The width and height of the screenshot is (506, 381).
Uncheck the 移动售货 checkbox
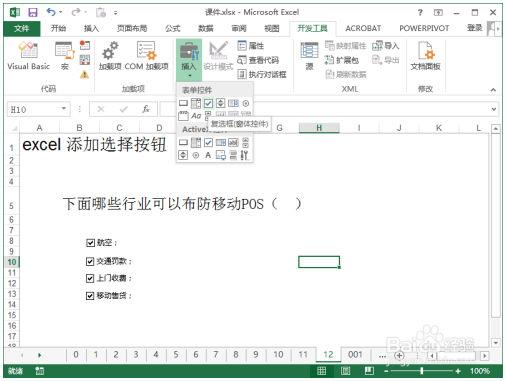tap(90, 296)
